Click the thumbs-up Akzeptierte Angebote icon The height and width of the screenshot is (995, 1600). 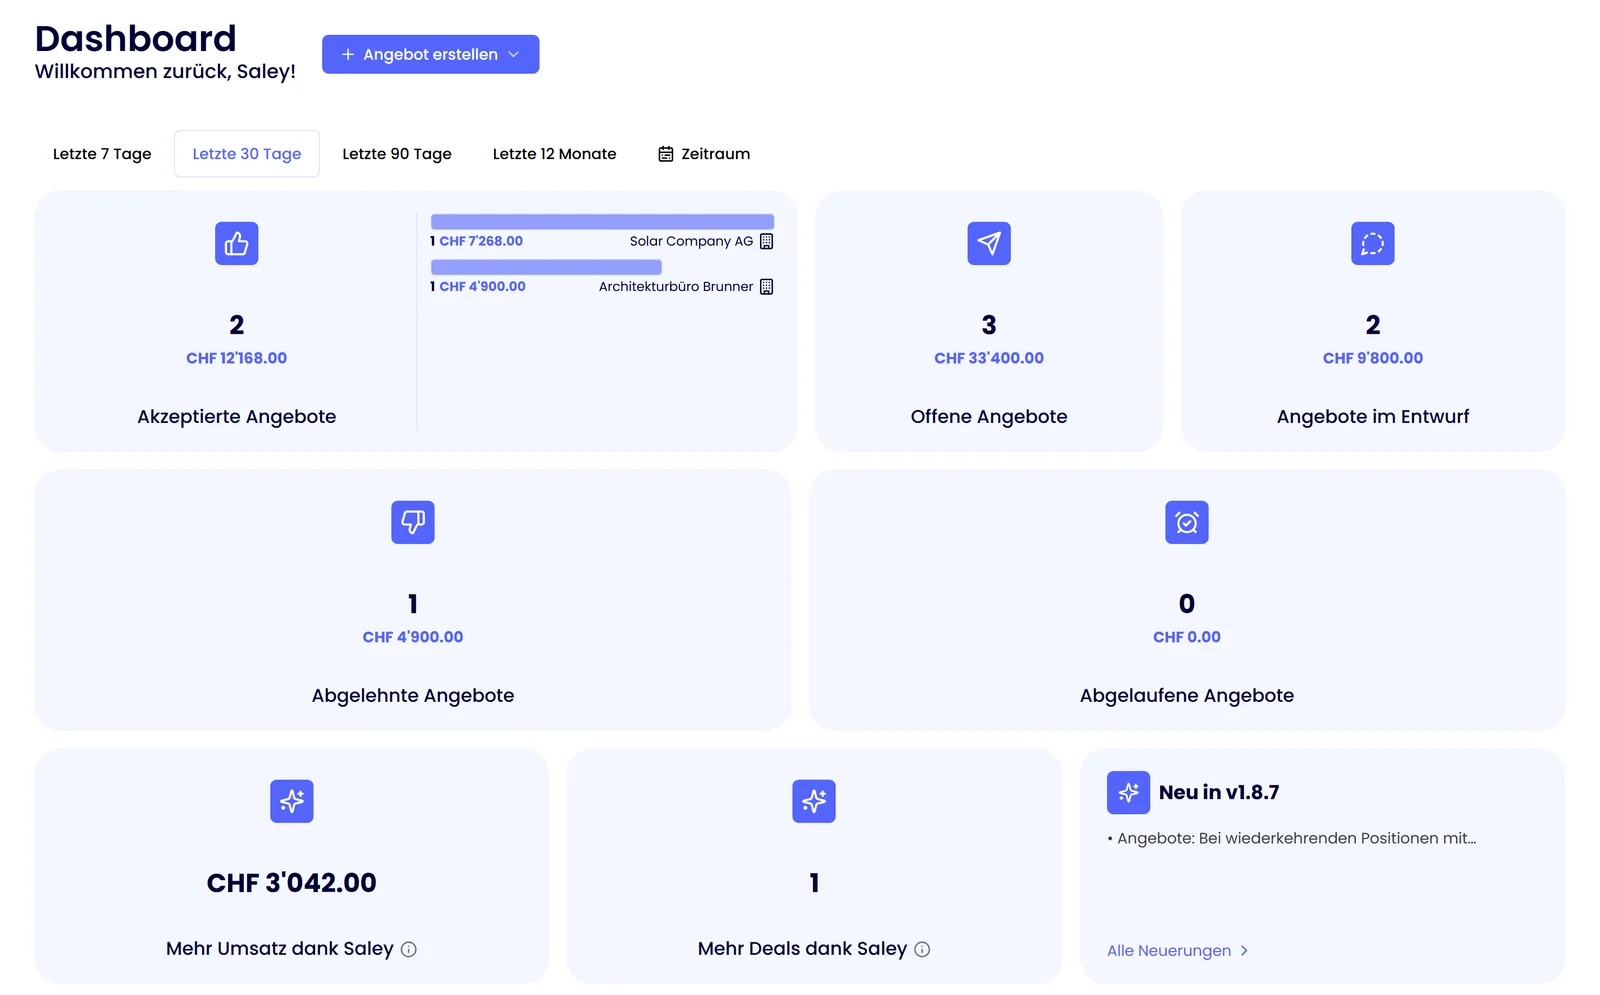coord(236,243)
